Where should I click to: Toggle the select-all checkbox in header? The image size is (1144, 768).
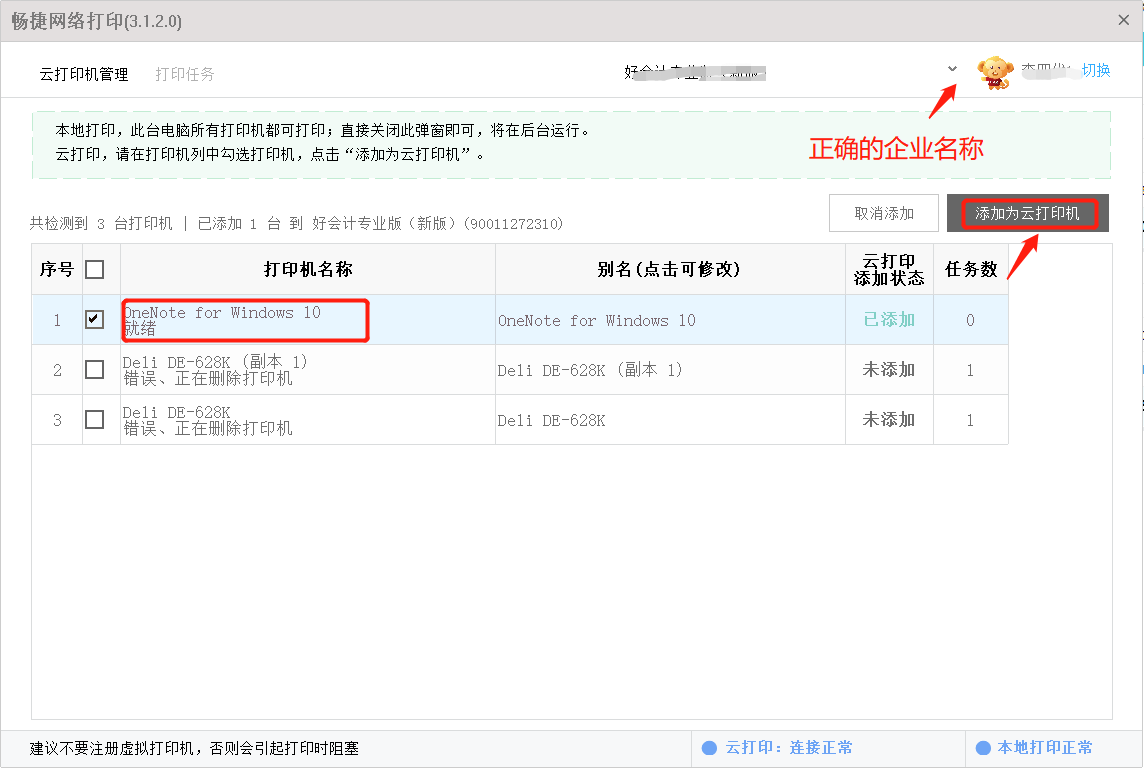(x=94, y=269)
